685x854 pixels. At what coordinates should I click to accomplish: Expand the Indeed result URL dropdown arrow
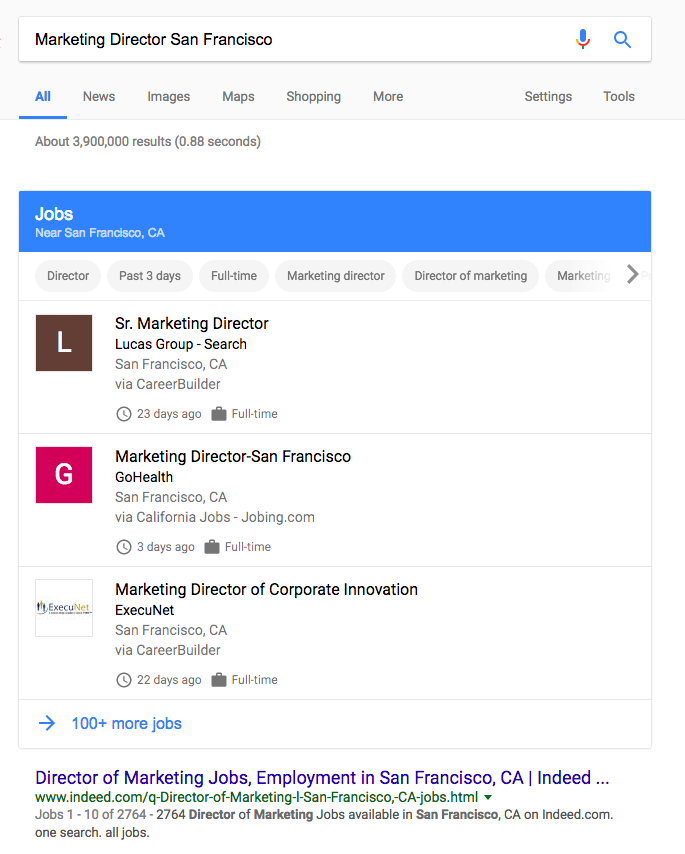click(488, 798)
